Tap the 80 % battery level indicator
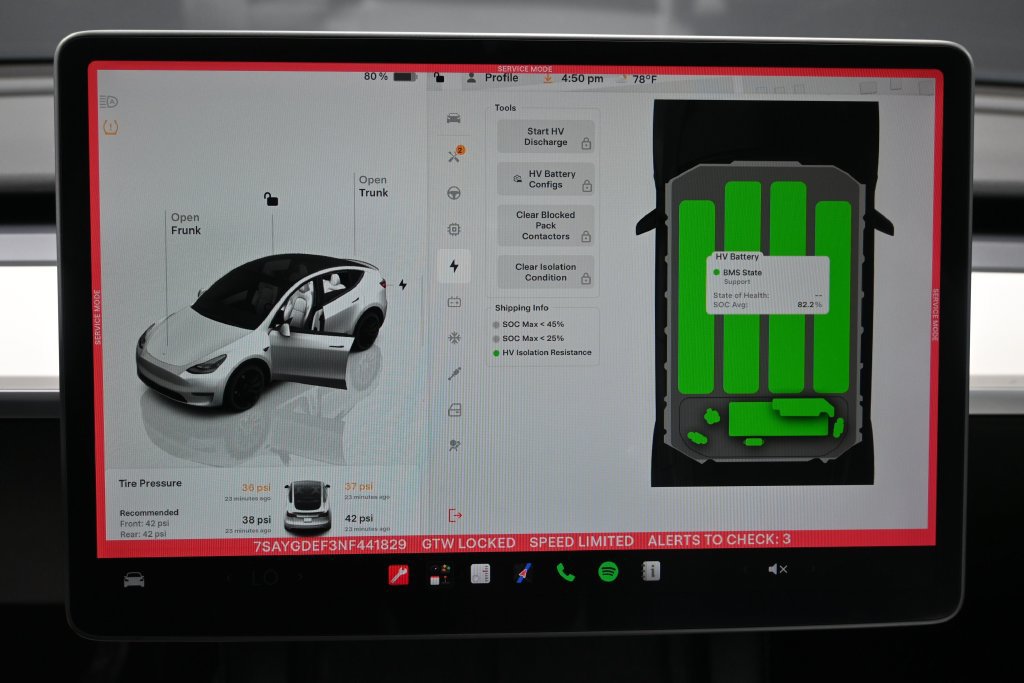Image resolution: width=1024 pixels, height=683 pixels. 390,76
